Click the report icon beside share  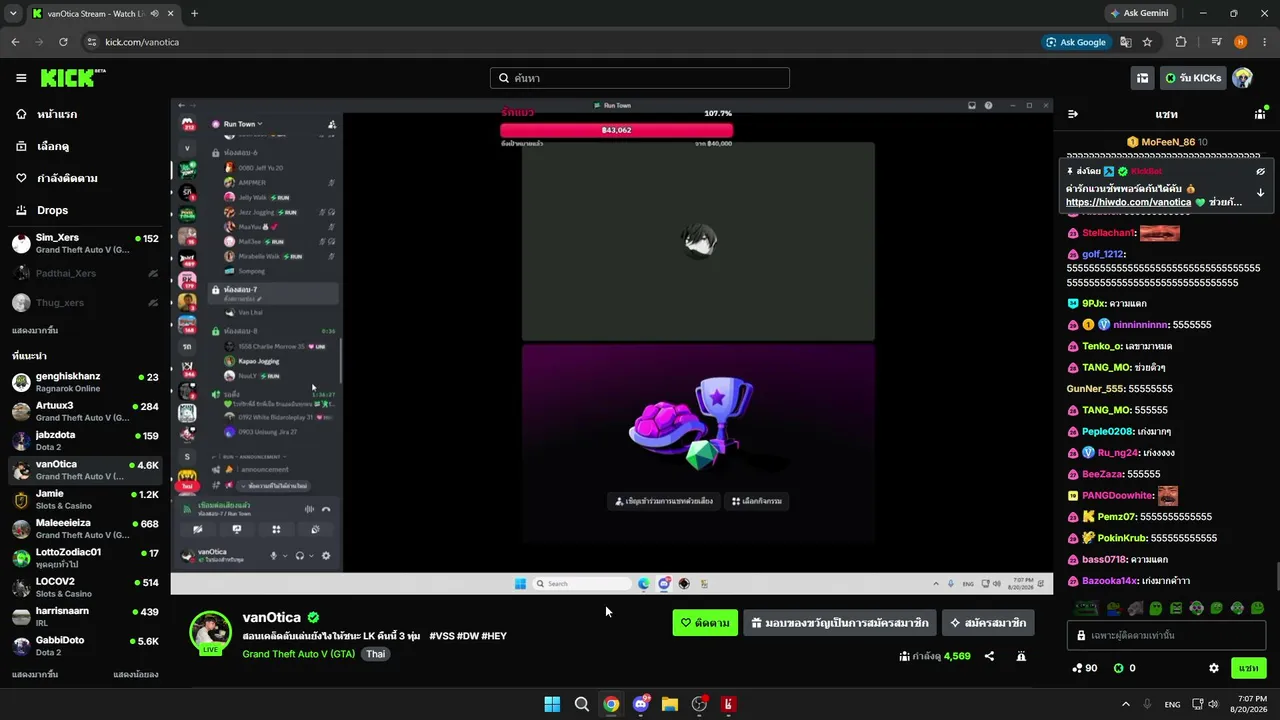(x=1021, y=656)
